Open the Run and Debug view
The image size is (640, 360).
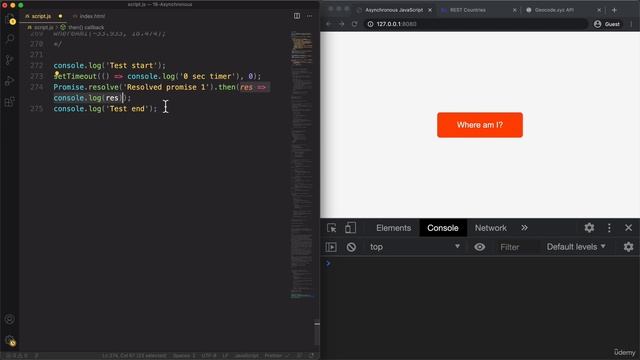click(10, 81)
